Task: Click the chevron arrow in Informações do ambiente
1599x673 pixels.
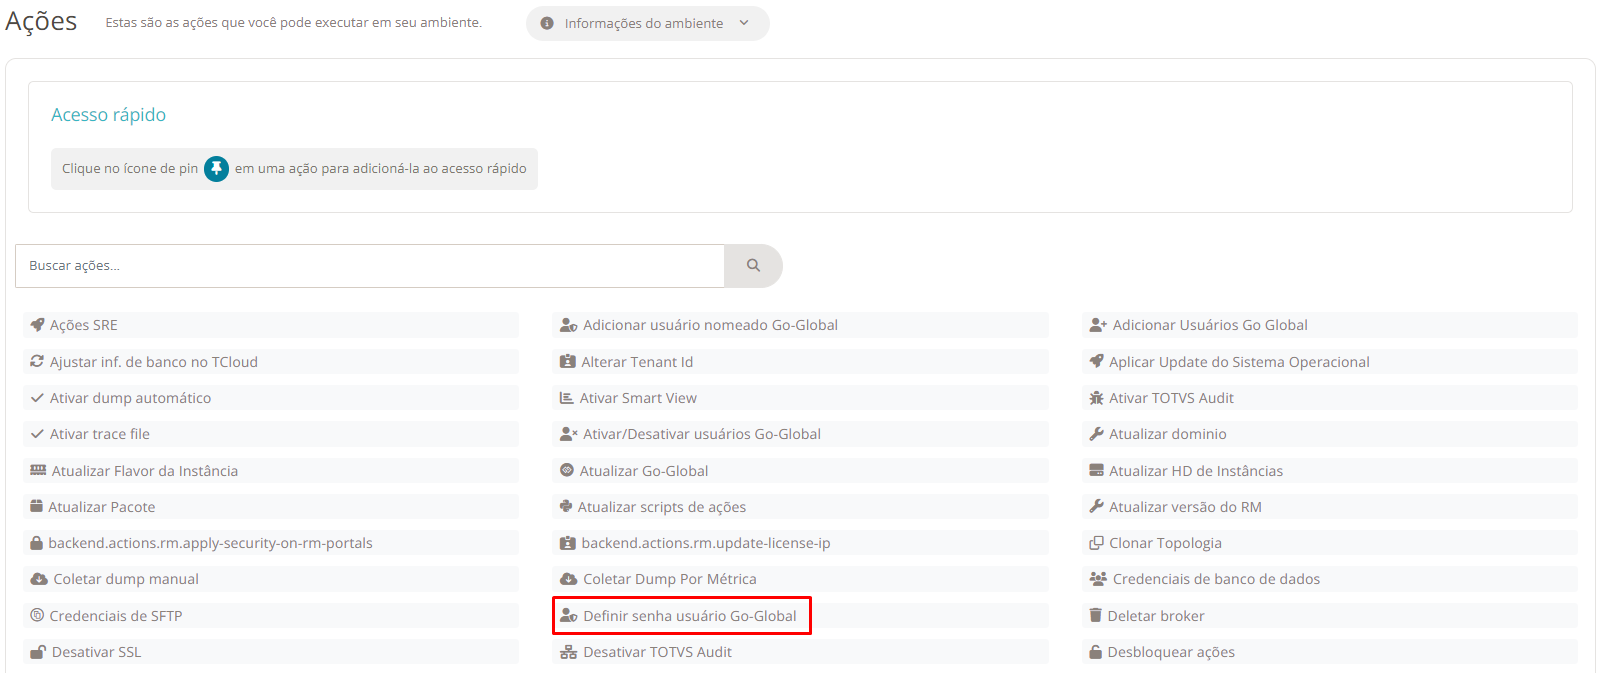Action: 744,23
